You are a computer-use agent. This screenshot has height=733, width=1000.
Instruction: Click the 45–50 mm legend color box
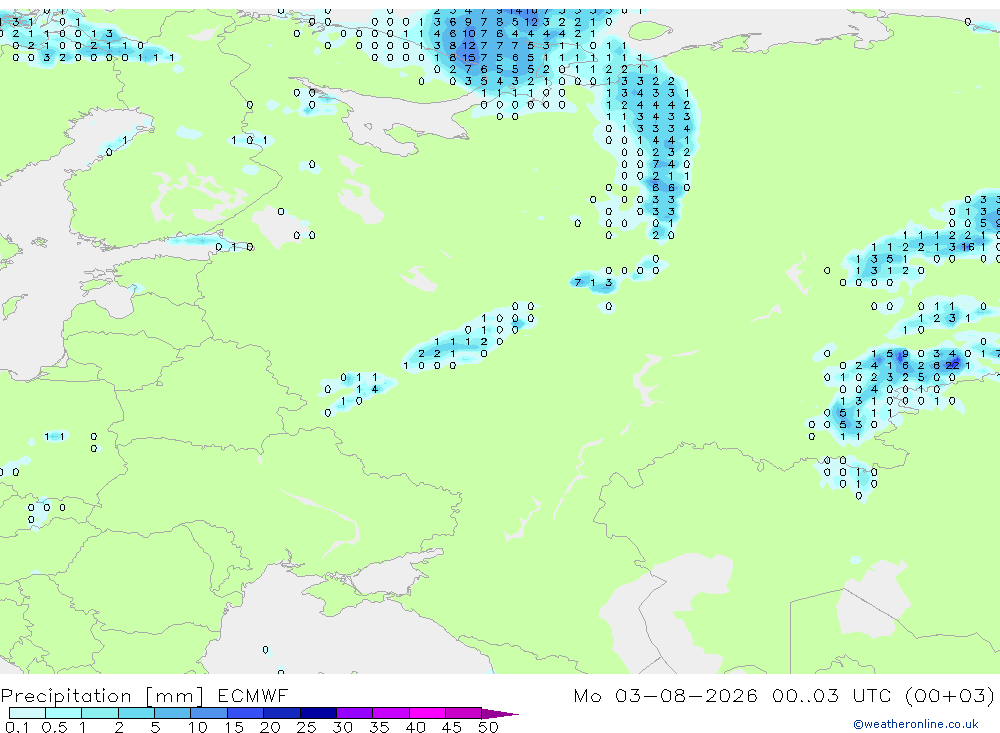point(463,713)
